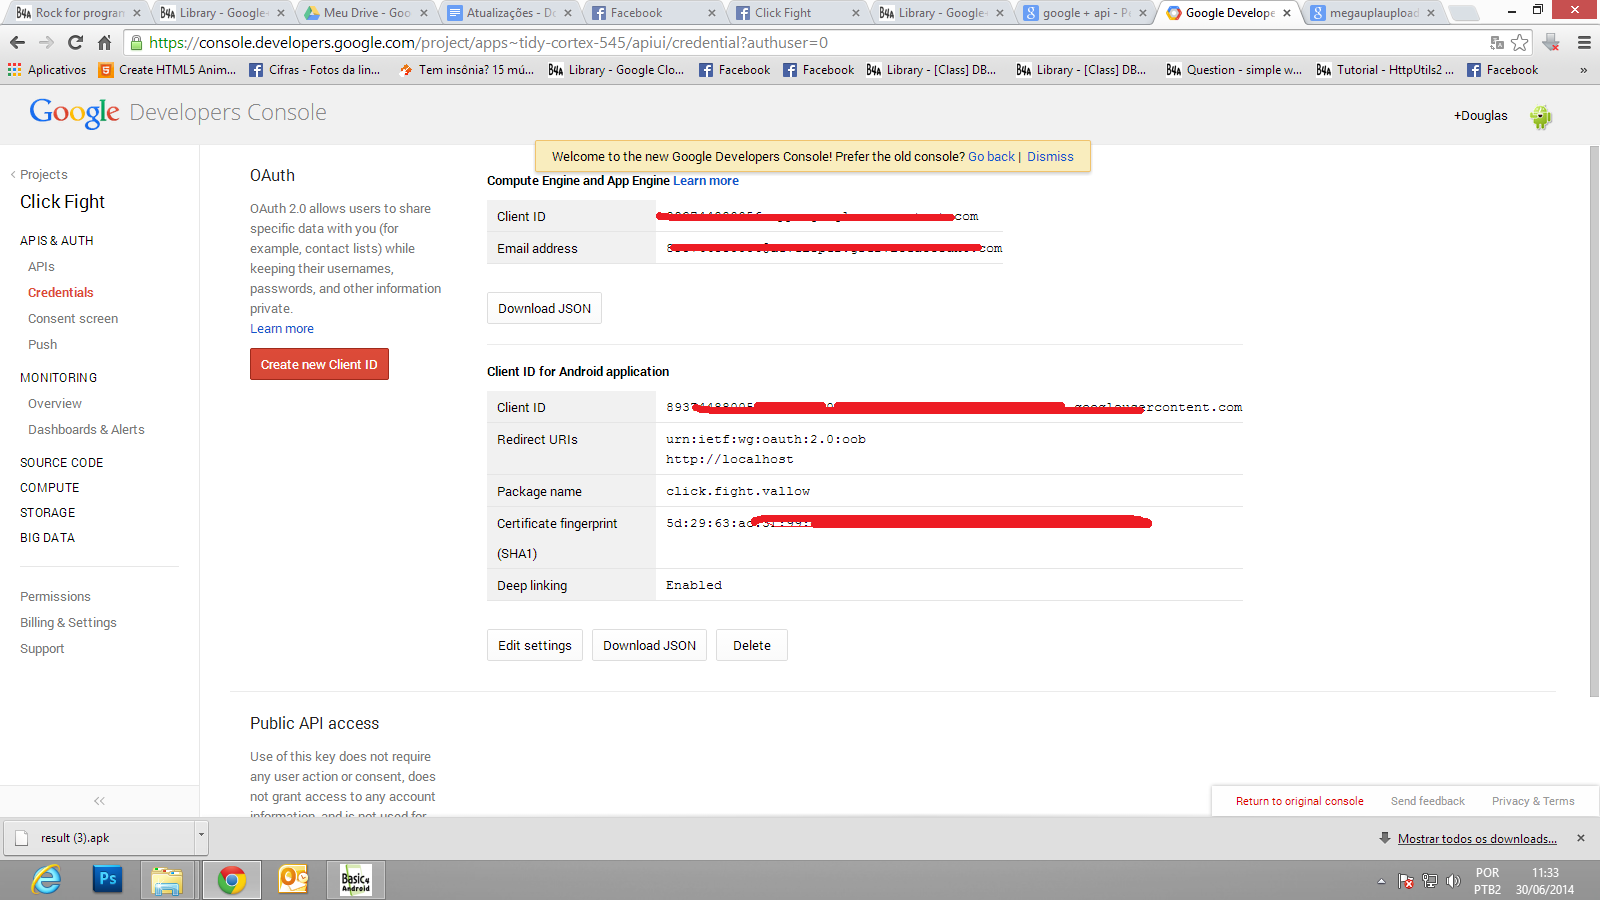This screenshot has width=1600, height=900.
Task: Collapse the sidebar with double chevron
Action: pos(99,801)
